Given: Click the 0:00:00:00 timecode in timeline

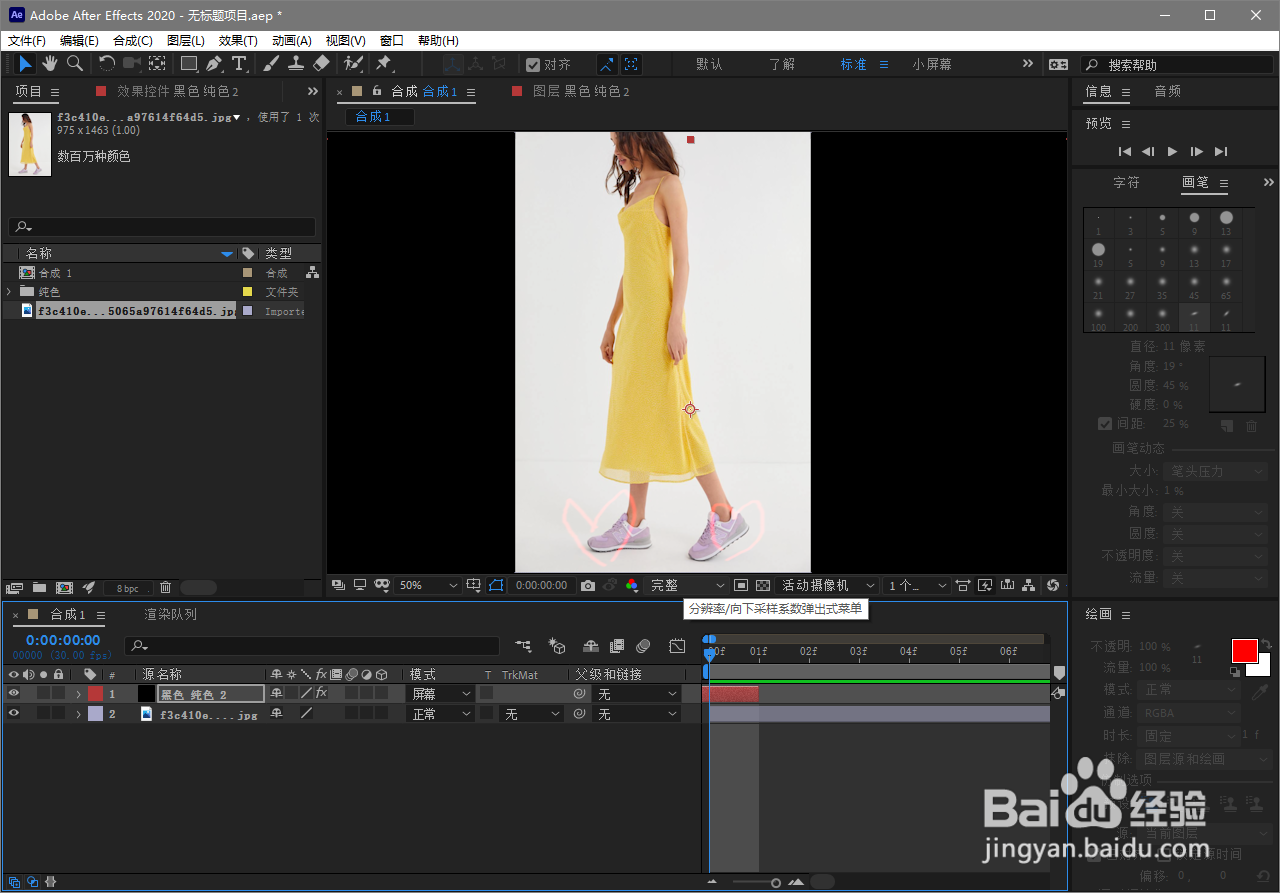Looking at the screenshot, I should point(63,640).
